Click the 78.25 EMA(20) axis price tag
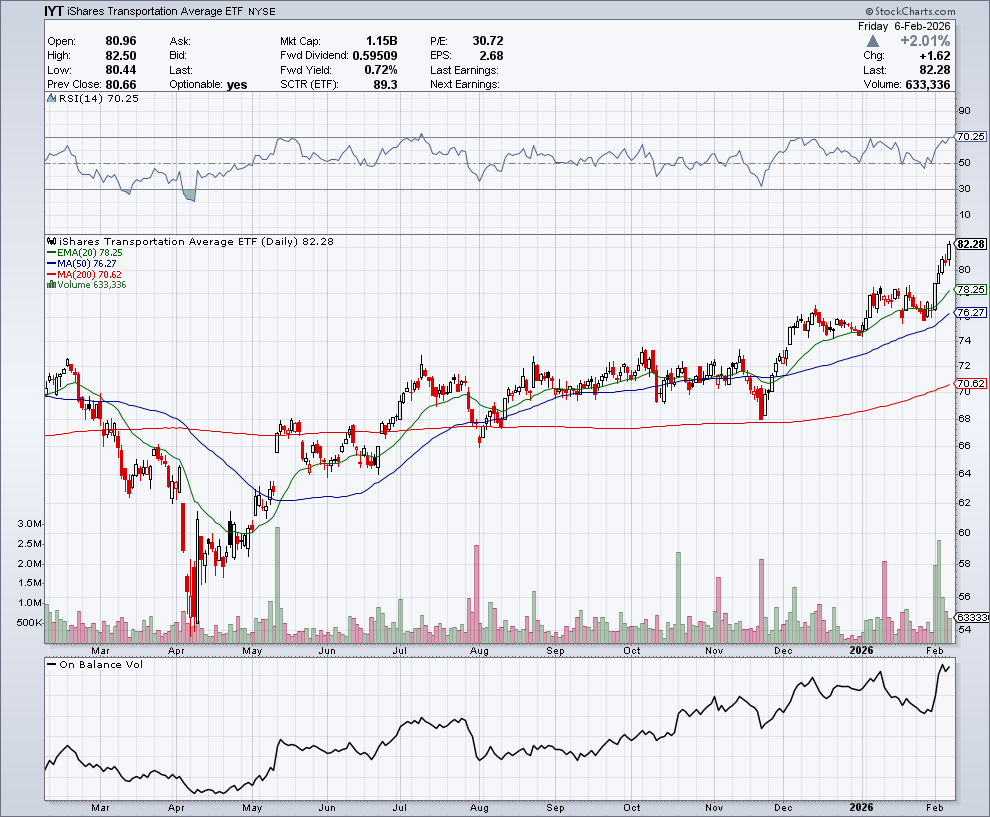The image size is (990, 817). (x=971, y=289)
